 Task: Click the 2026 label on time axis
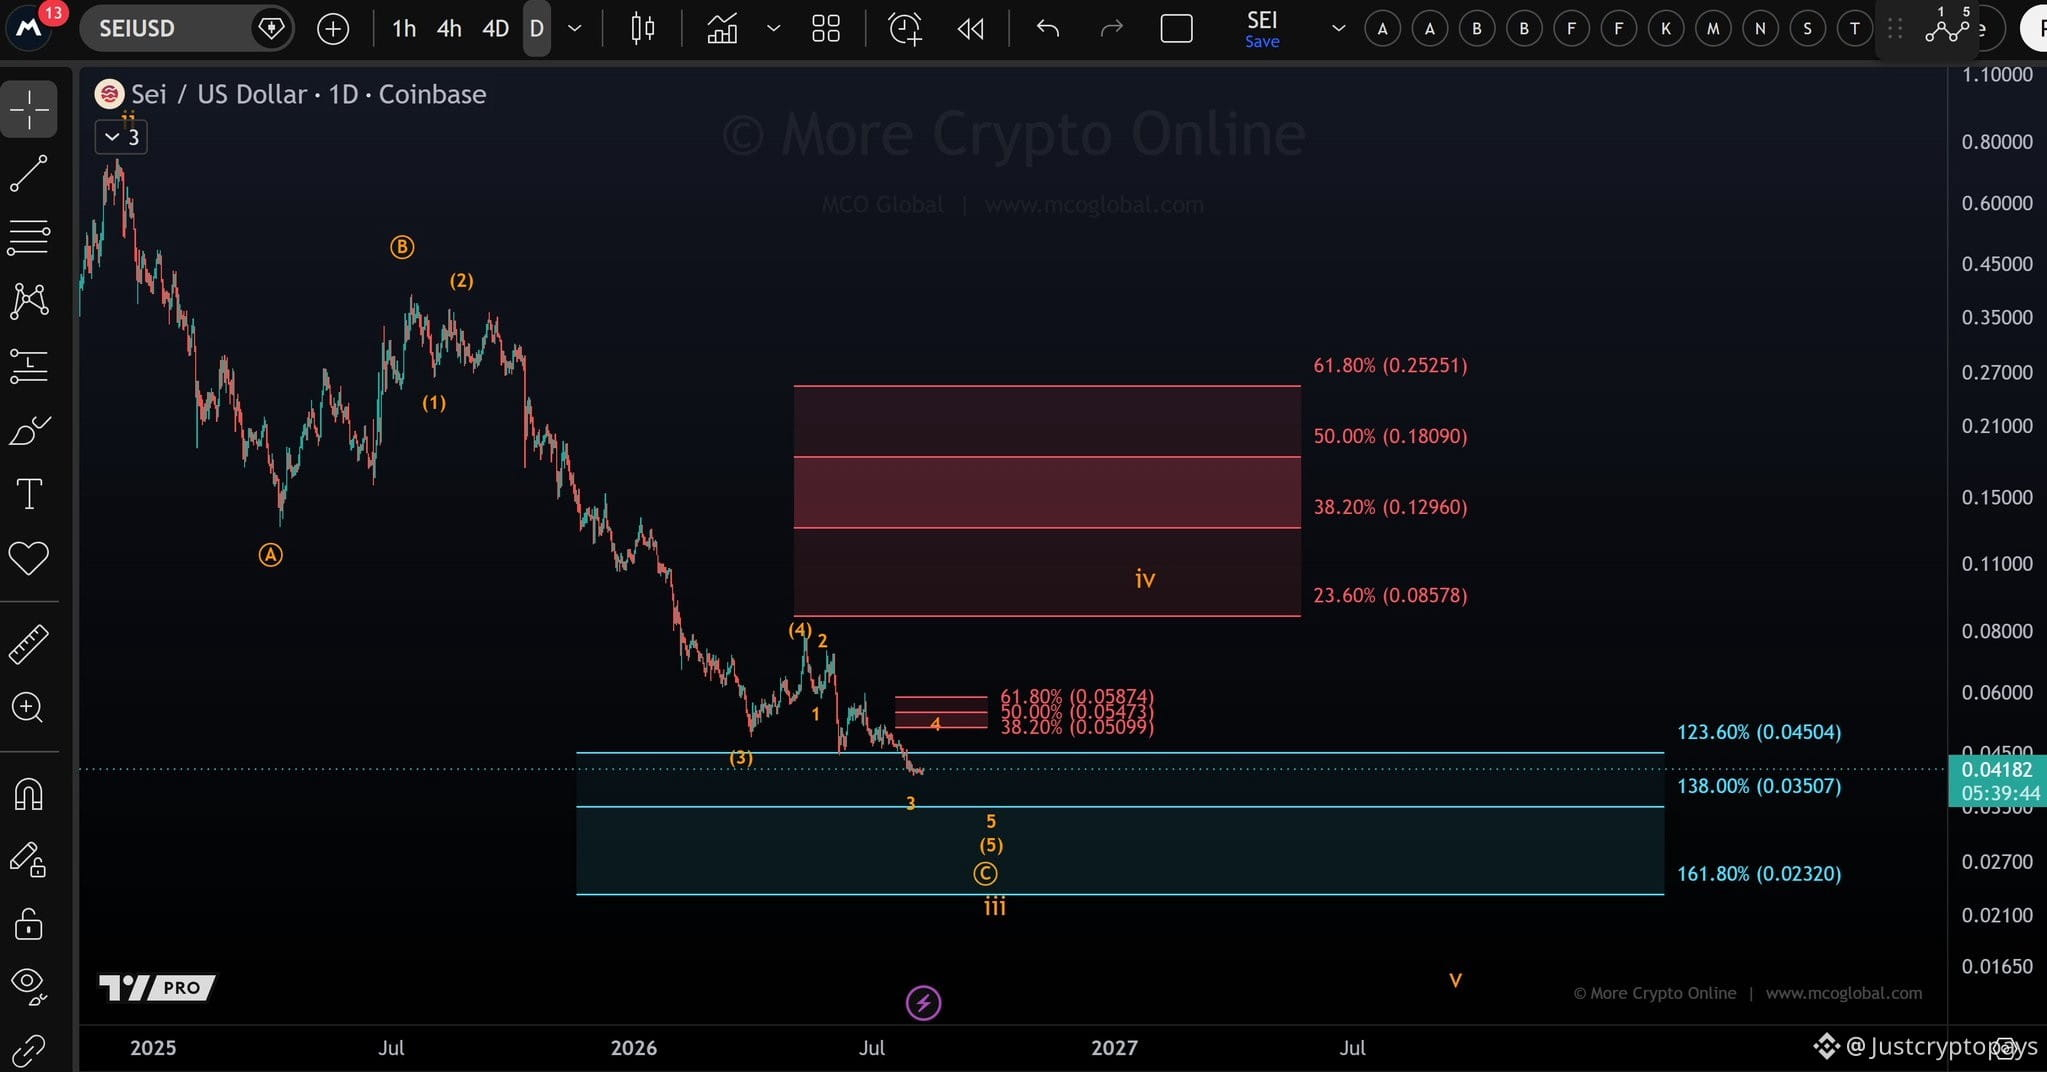click(x=634, y=1047)
